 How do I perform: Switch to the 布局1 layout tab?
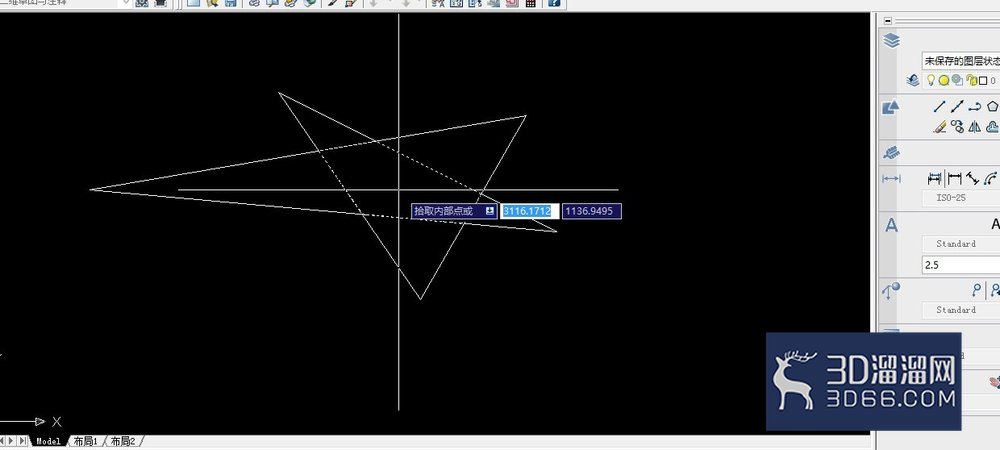coord(85,441)
